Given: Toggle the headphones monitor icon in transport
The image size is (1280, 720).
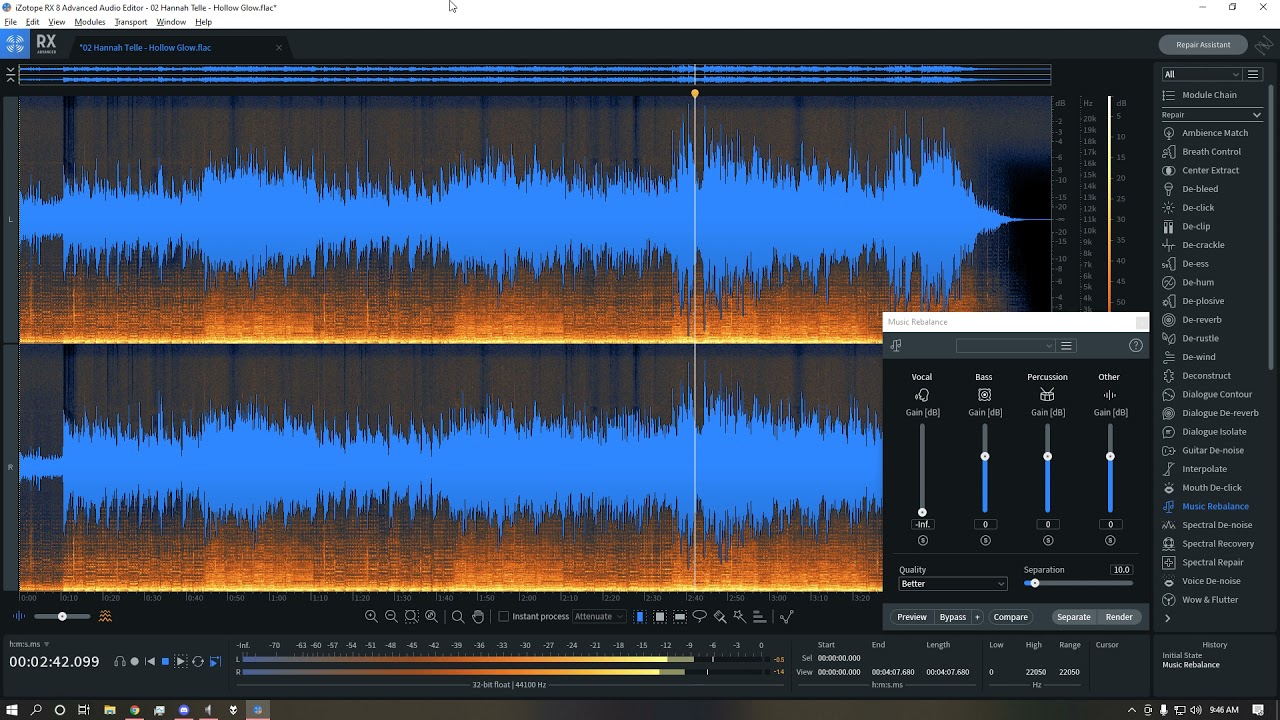Looking at the screenshot, I should pos(119,662).
